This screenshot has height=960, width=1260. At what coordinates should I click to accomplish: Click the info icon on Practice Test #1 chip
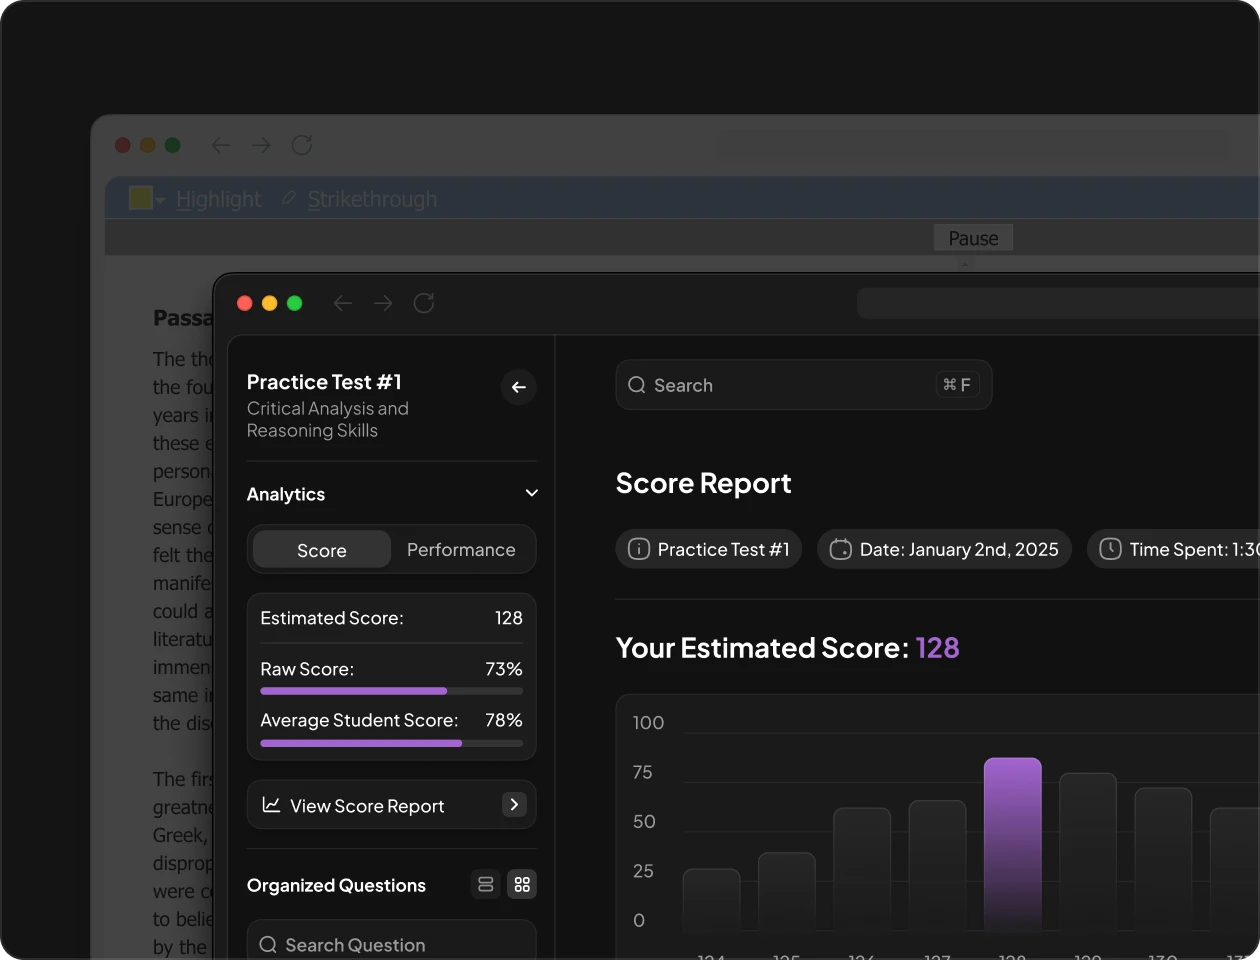coord(638,549)
